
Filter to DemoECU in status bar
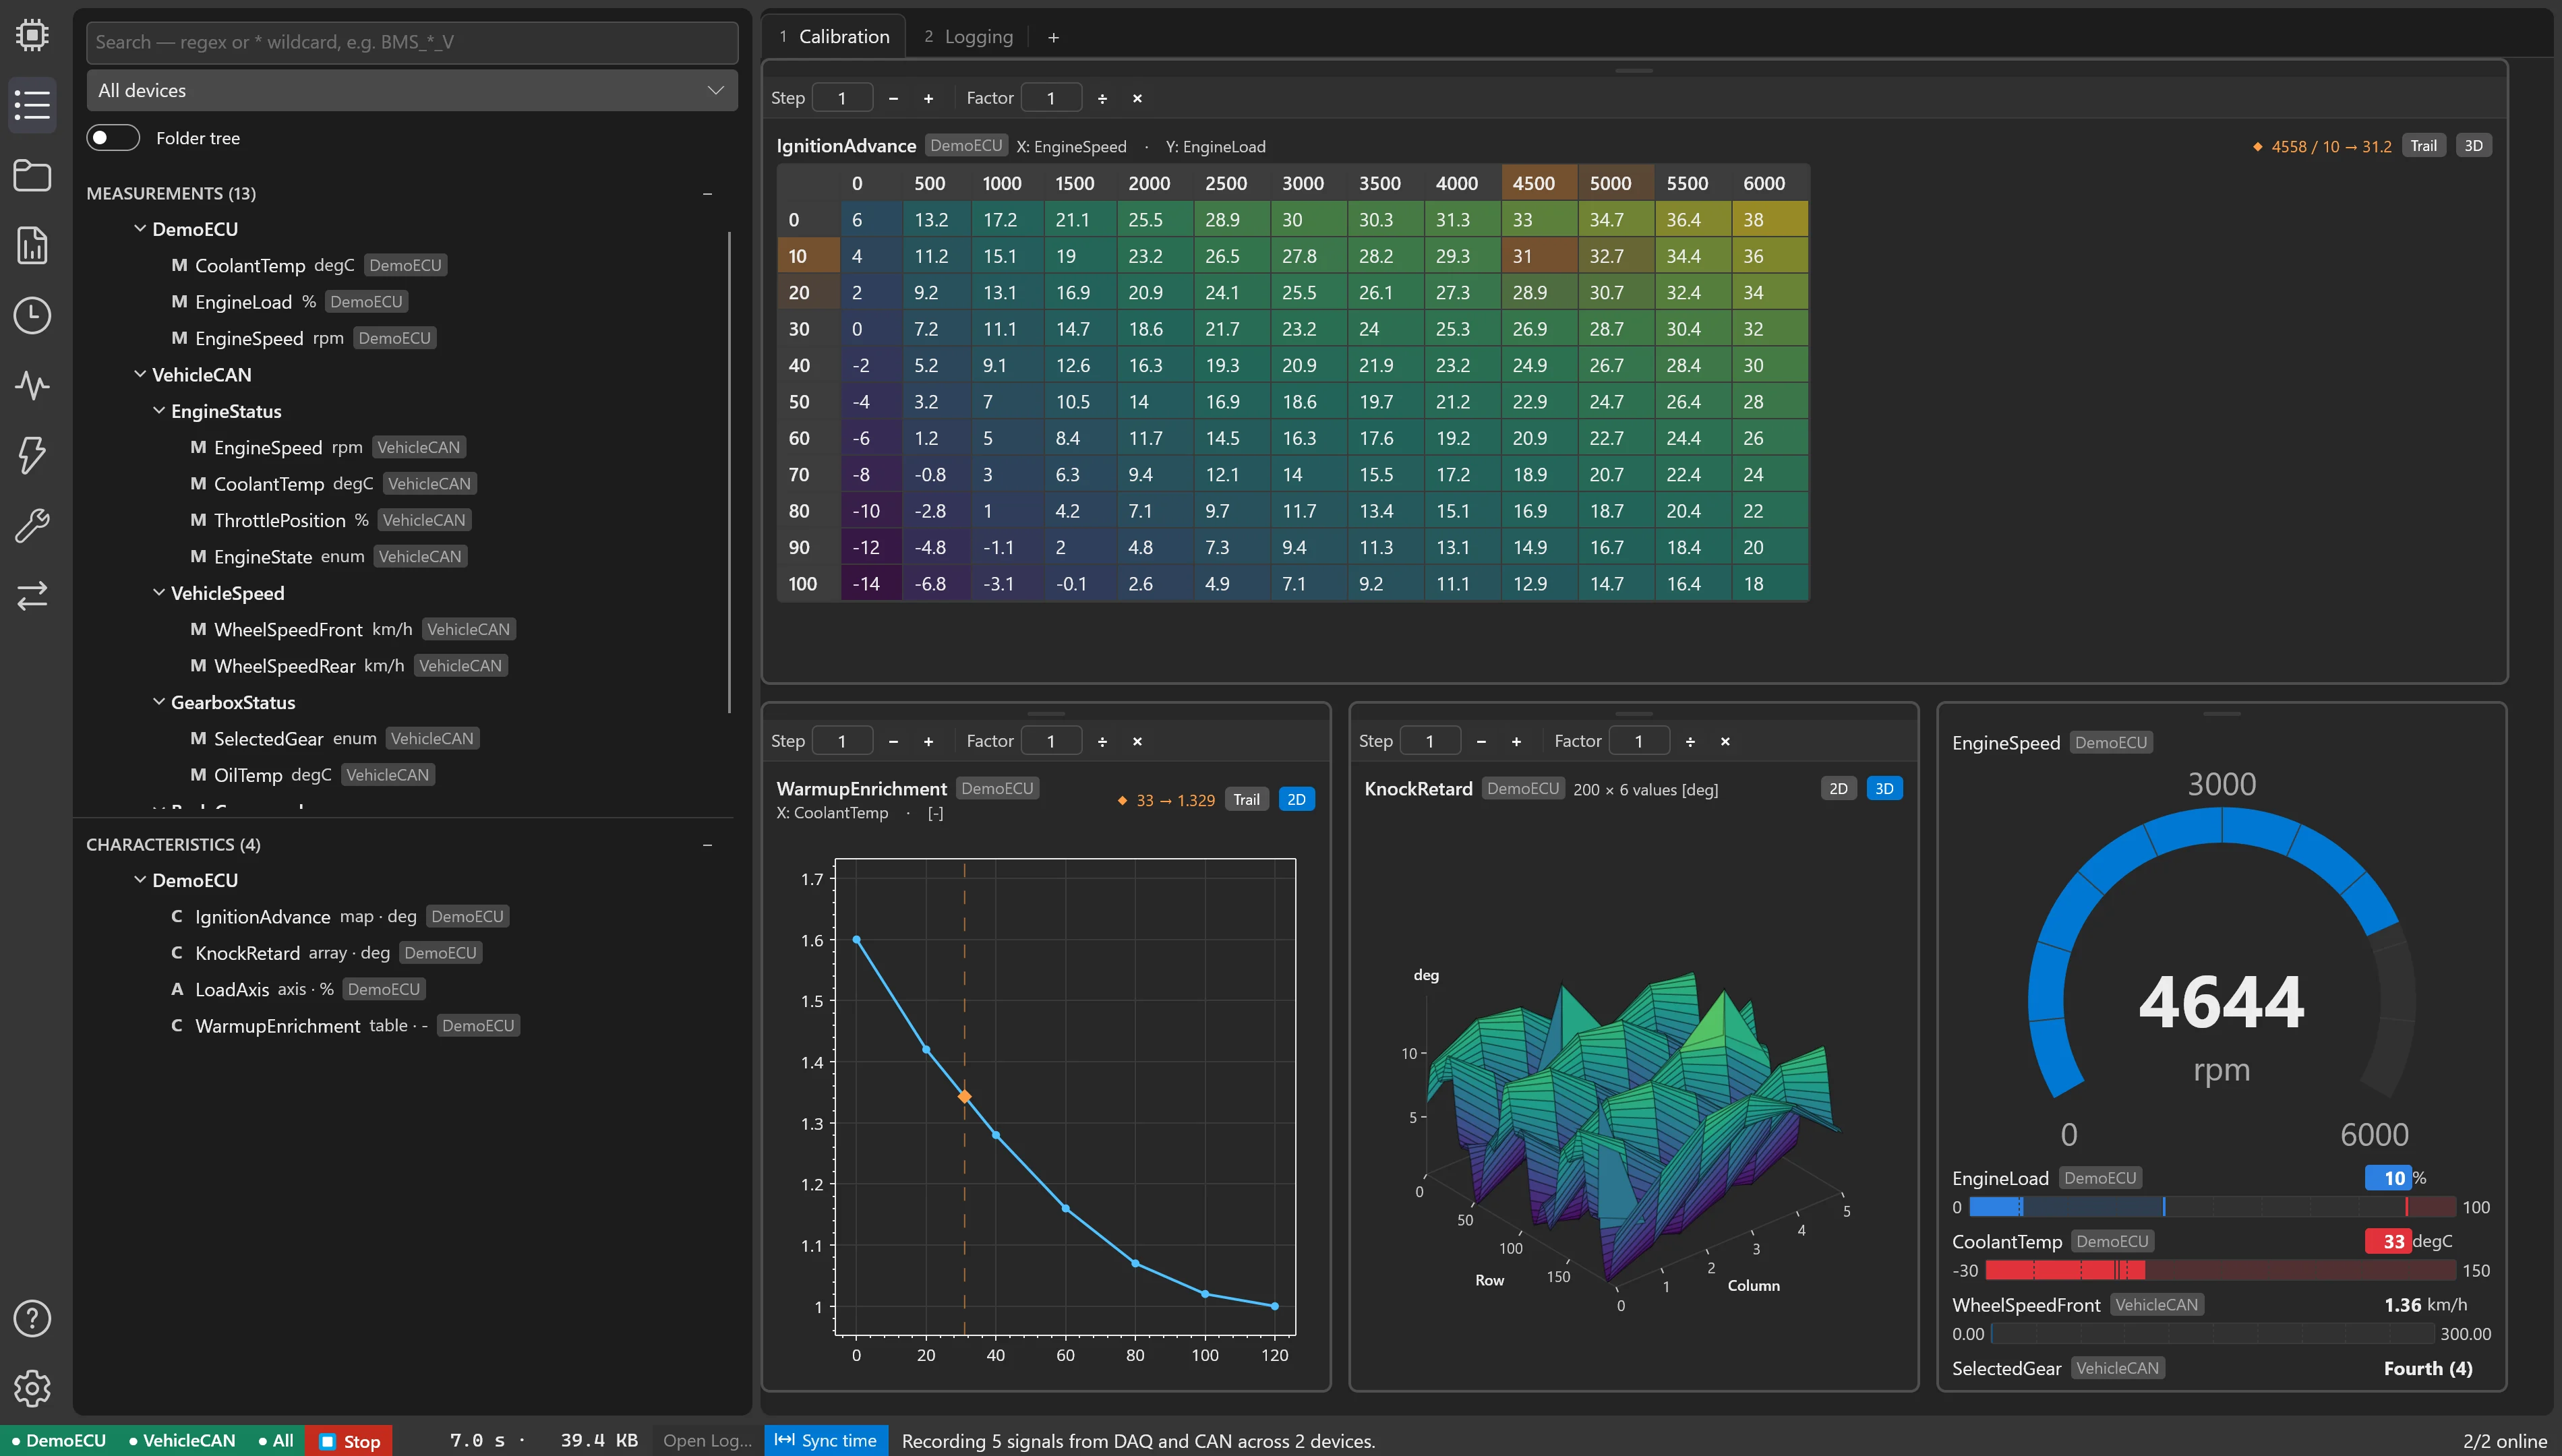[x=58, y=1440]
